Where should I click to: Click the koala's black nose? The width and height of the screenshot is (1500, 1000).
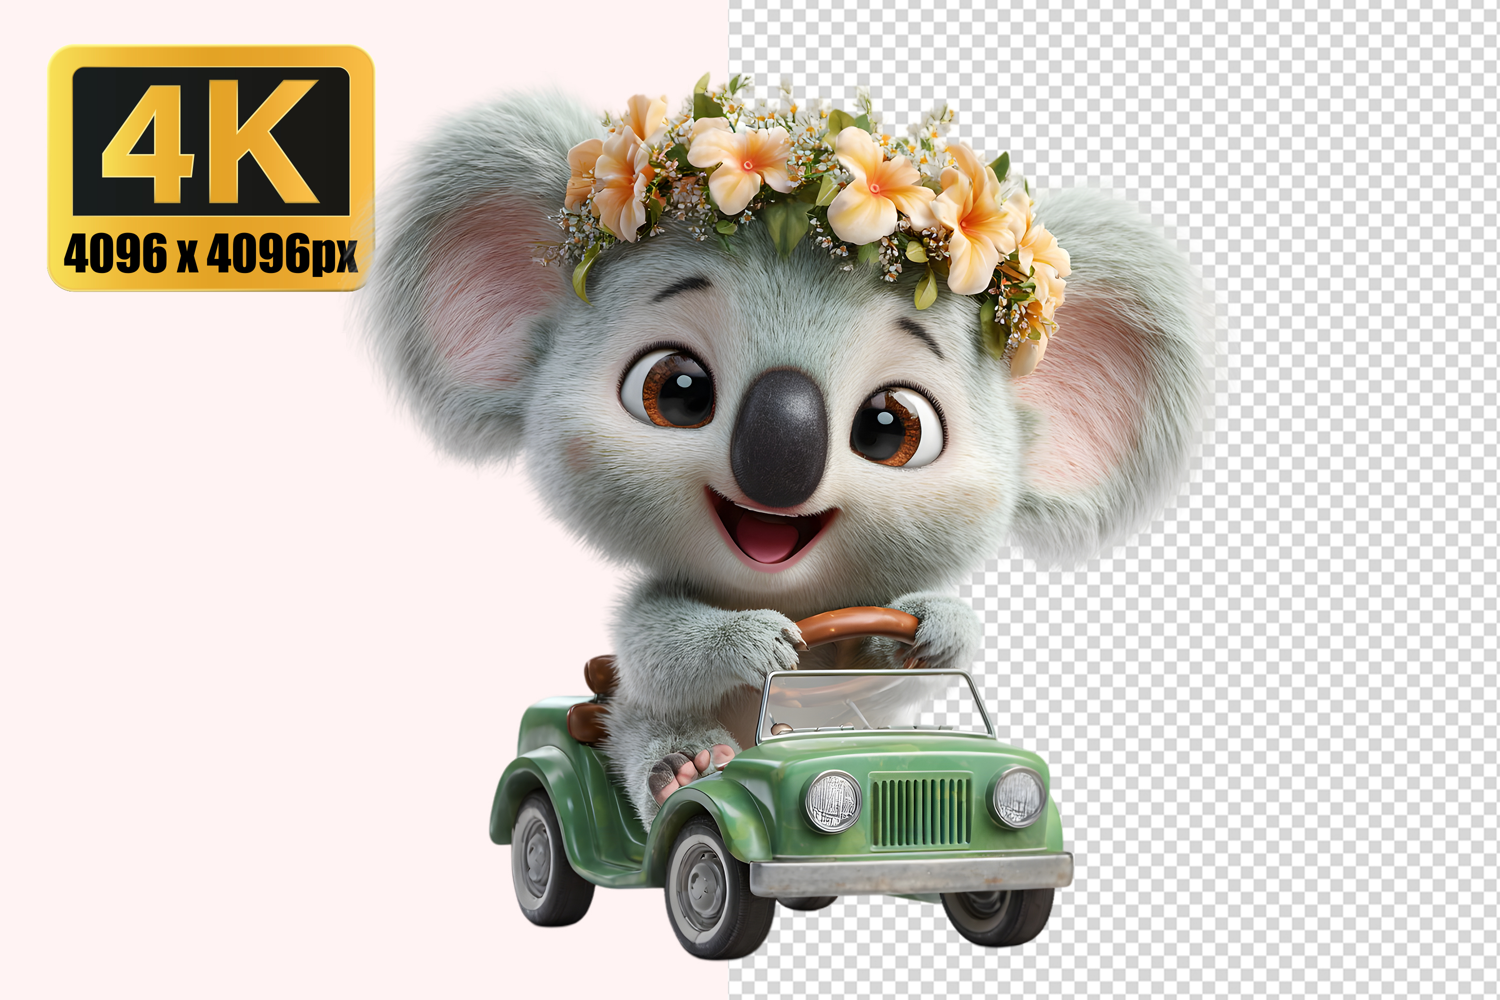(779, 437)
